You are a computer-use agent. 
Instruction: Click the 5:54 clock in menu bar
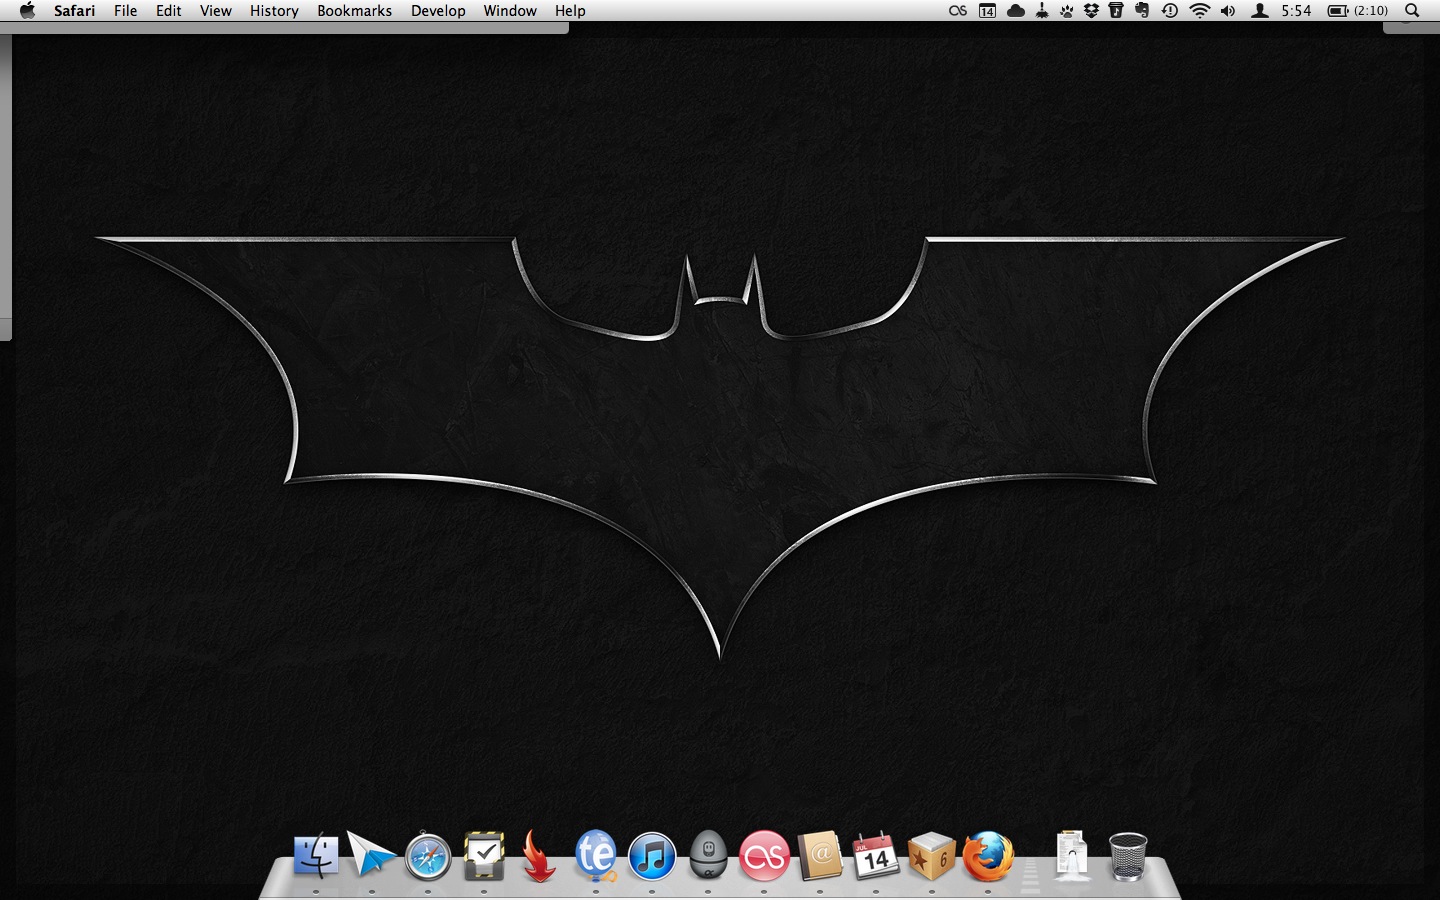(x=1296, y=11)
